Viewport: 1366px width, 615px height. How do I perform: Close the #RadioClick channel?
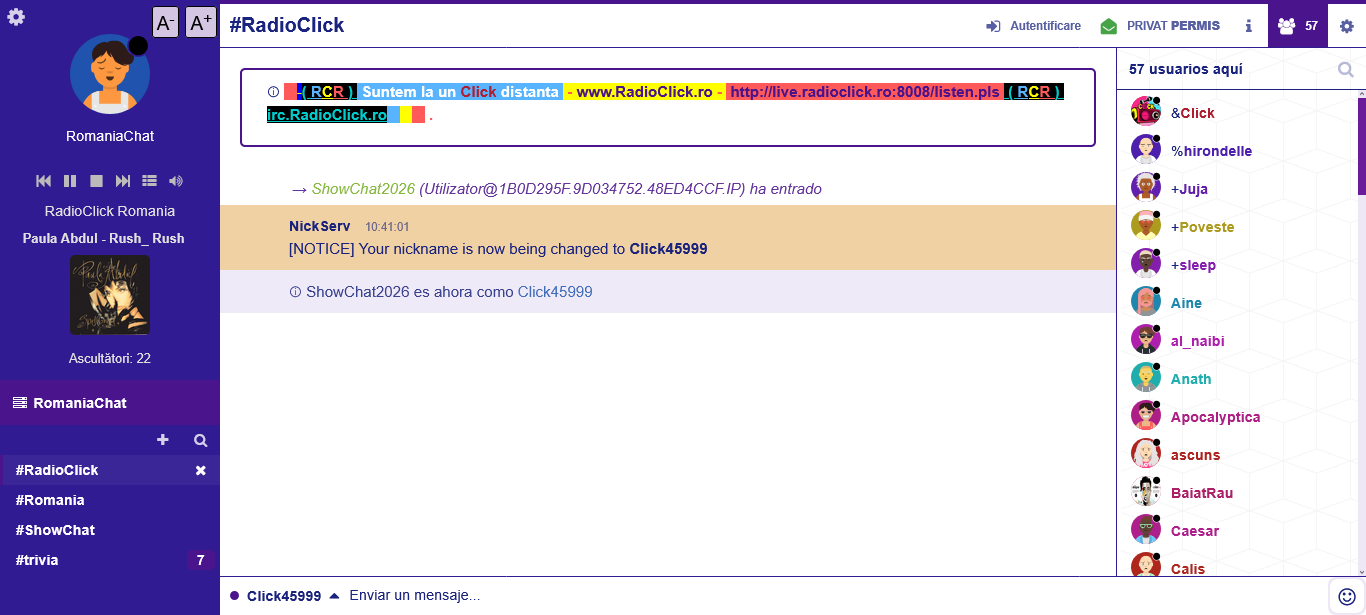click(x=200, y=470)
